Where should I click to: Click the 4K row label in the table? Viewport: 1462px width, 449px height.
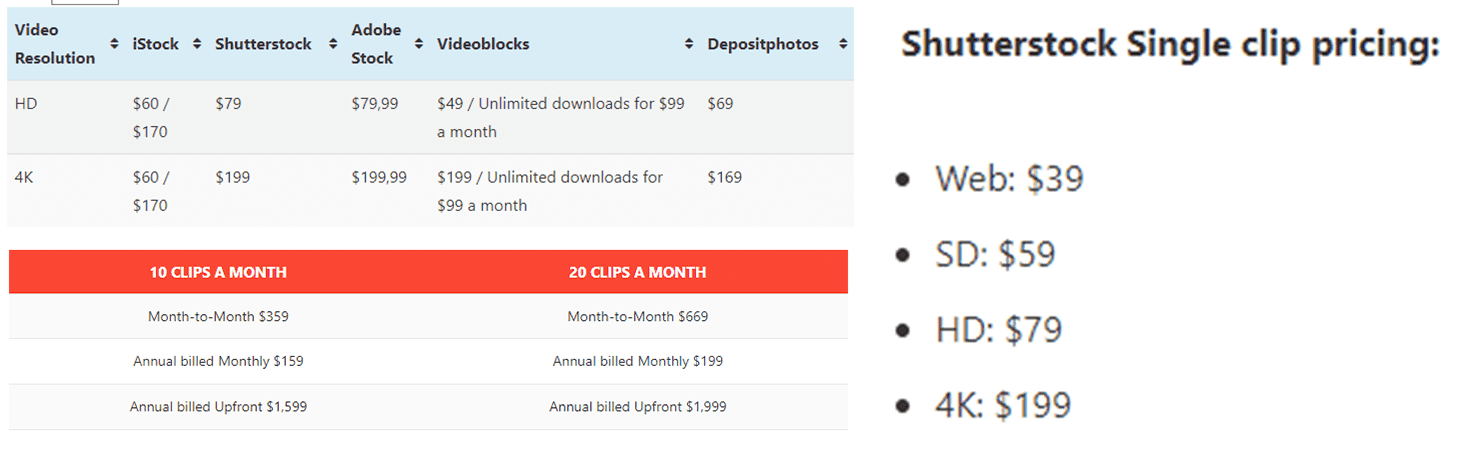point(26,178)
